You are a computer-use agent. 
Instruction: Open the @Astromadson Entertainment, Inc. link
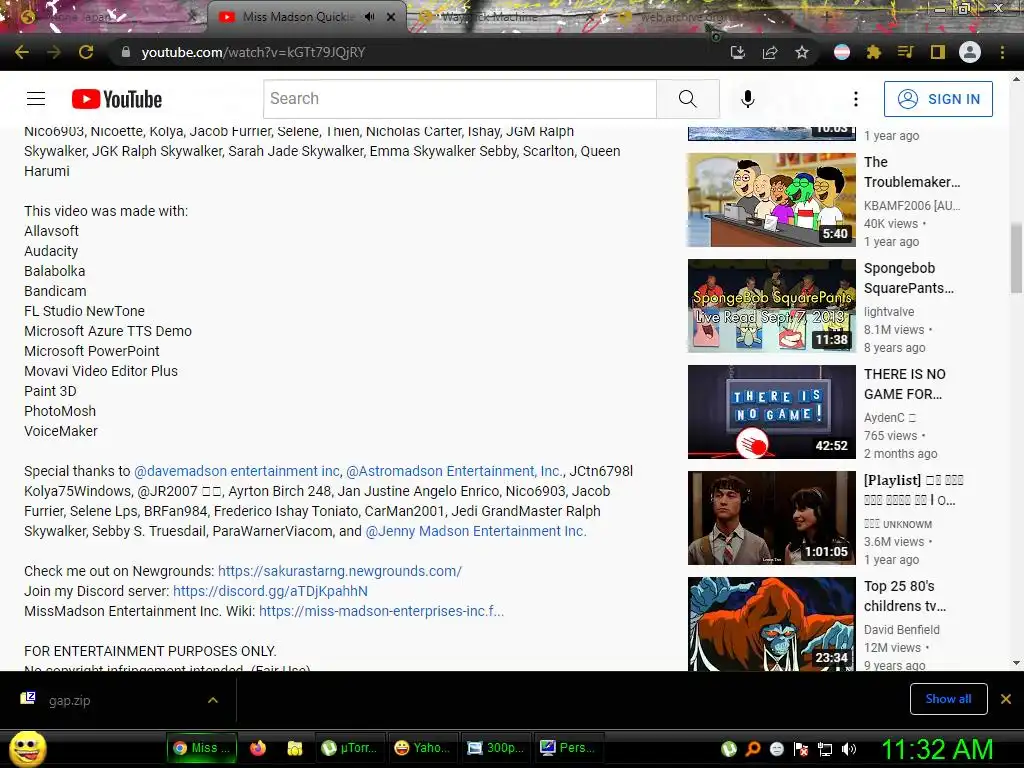454,471
